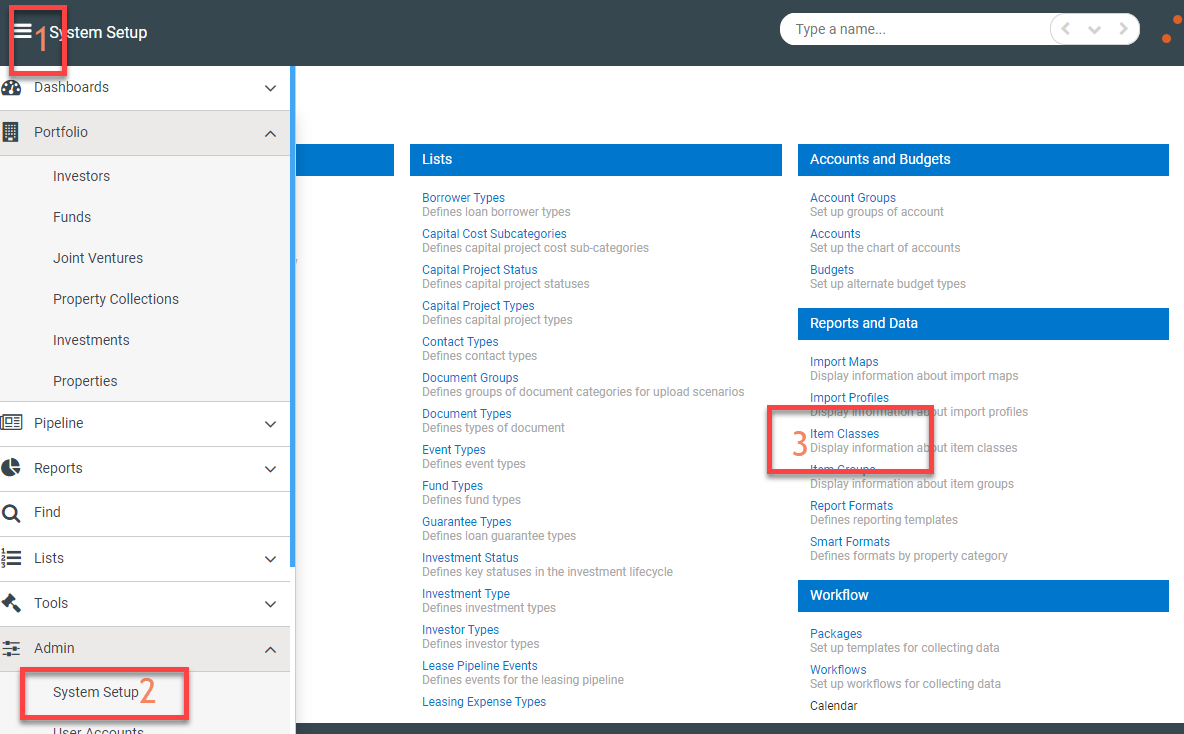1184x734 pixels.
Task: Expand the Pipeline section chevron
Action: coord(270,424)
